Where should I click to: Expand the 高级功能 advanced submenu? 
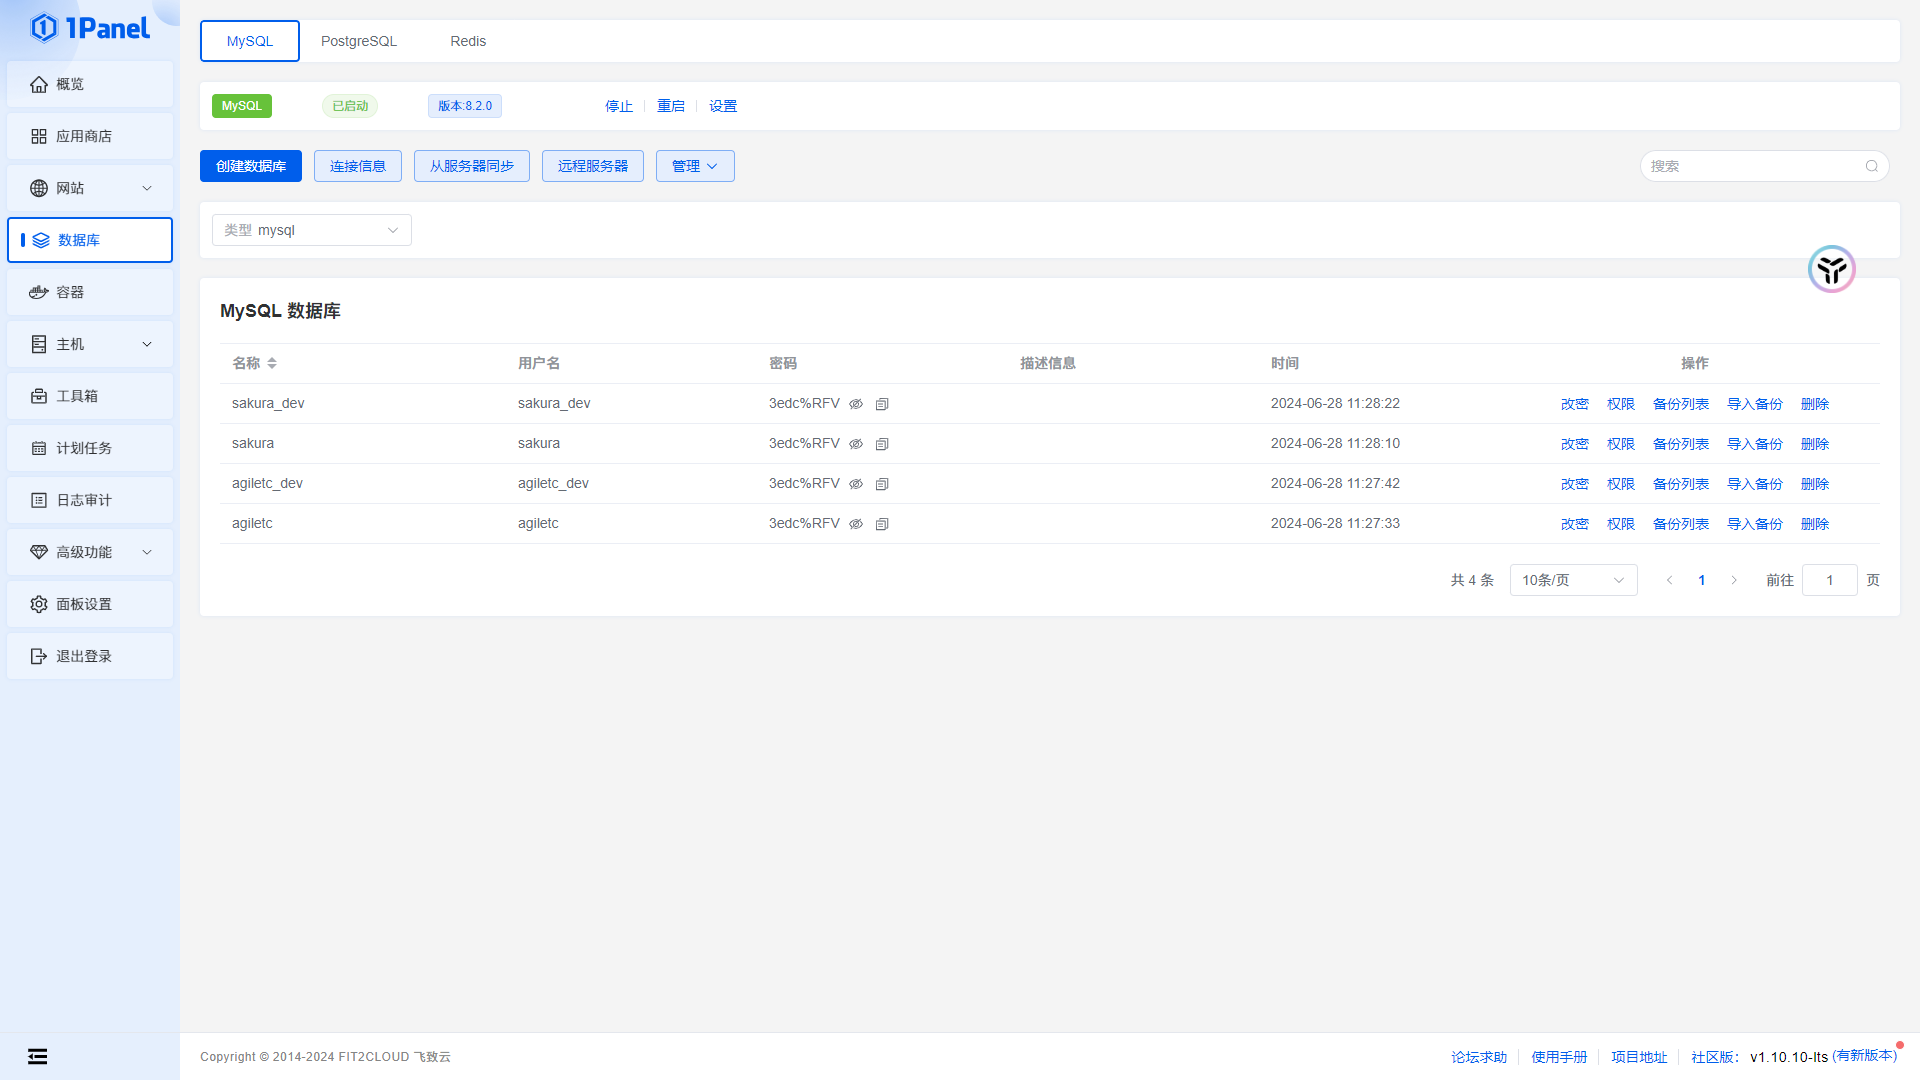point(90,552)
